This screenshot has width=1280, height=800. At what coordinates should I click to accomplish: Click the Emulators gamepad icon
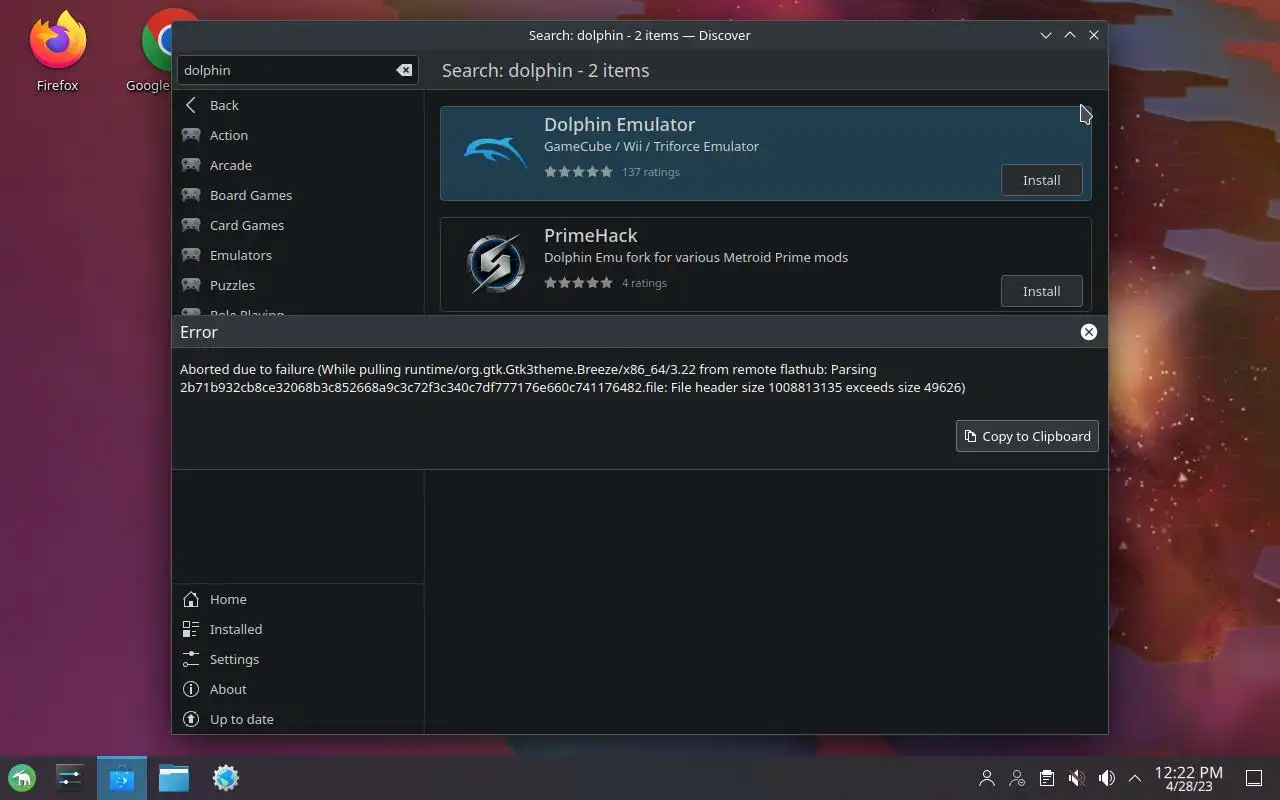(x=191, y=255)
